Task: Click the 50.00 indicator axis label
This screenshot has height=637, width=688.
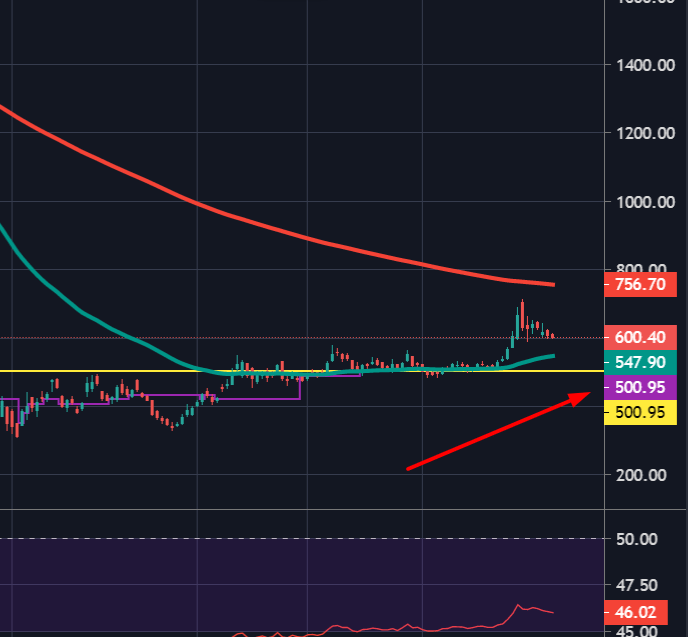Action: tap(637, 539)
